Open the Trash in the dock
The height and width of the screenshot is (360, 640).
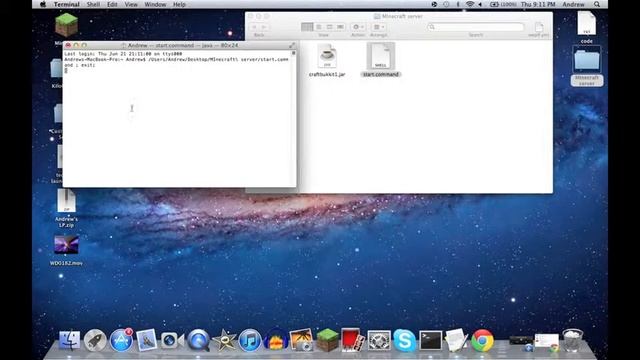click(573, 340)
